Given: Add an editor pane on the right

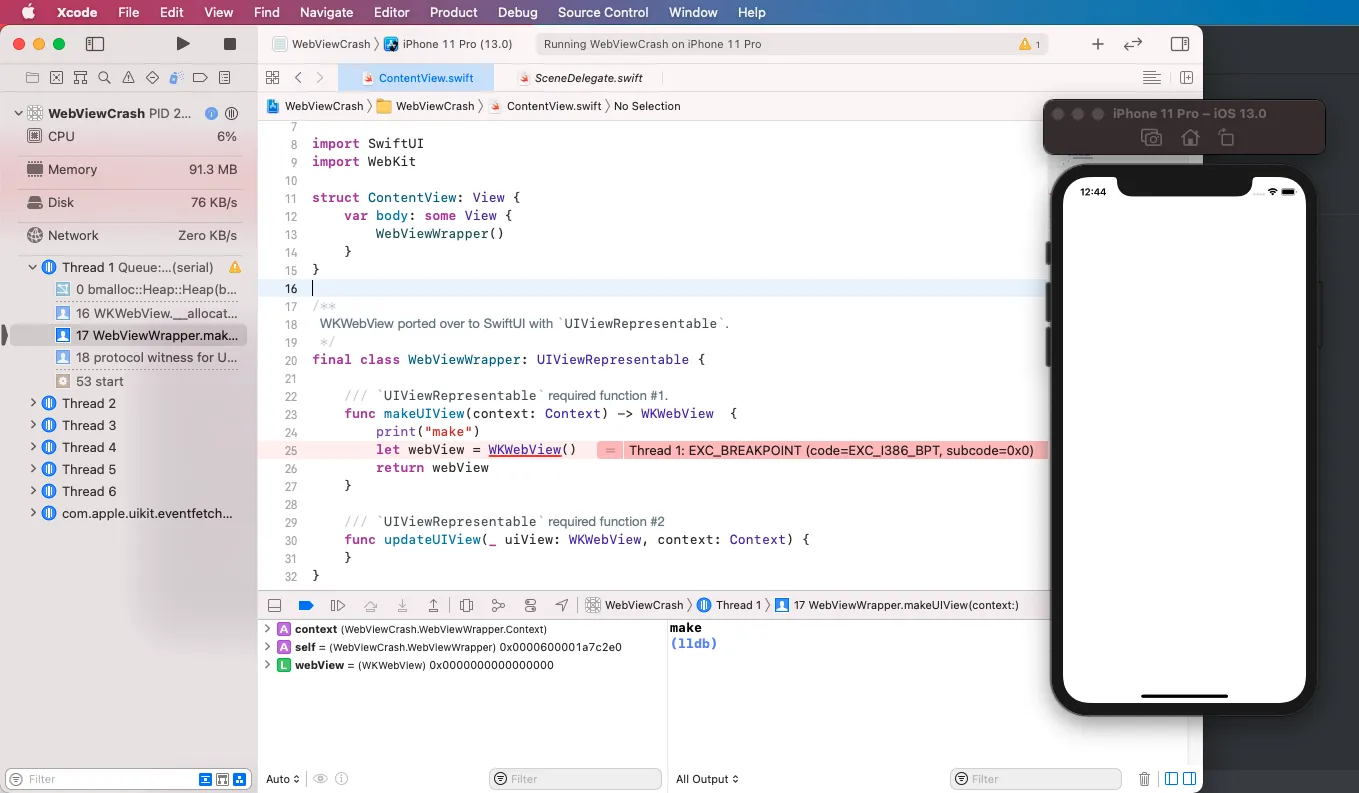Looking at the screenshot, I should [1186, 78].
